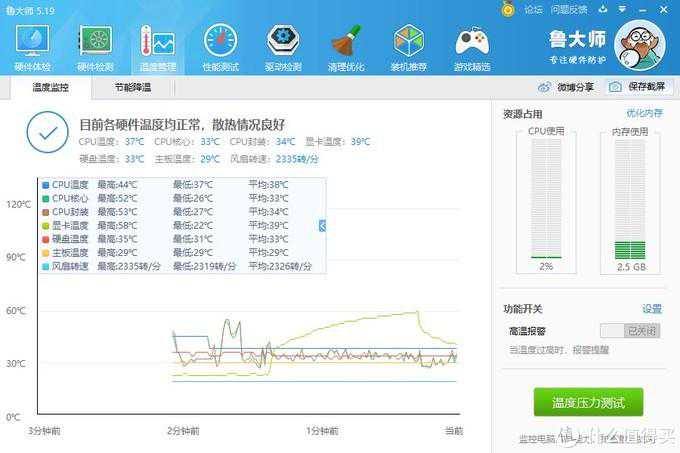Open 驱动检测 driver detection
This screenshot has width=680, height=453.
click(283, 47)
